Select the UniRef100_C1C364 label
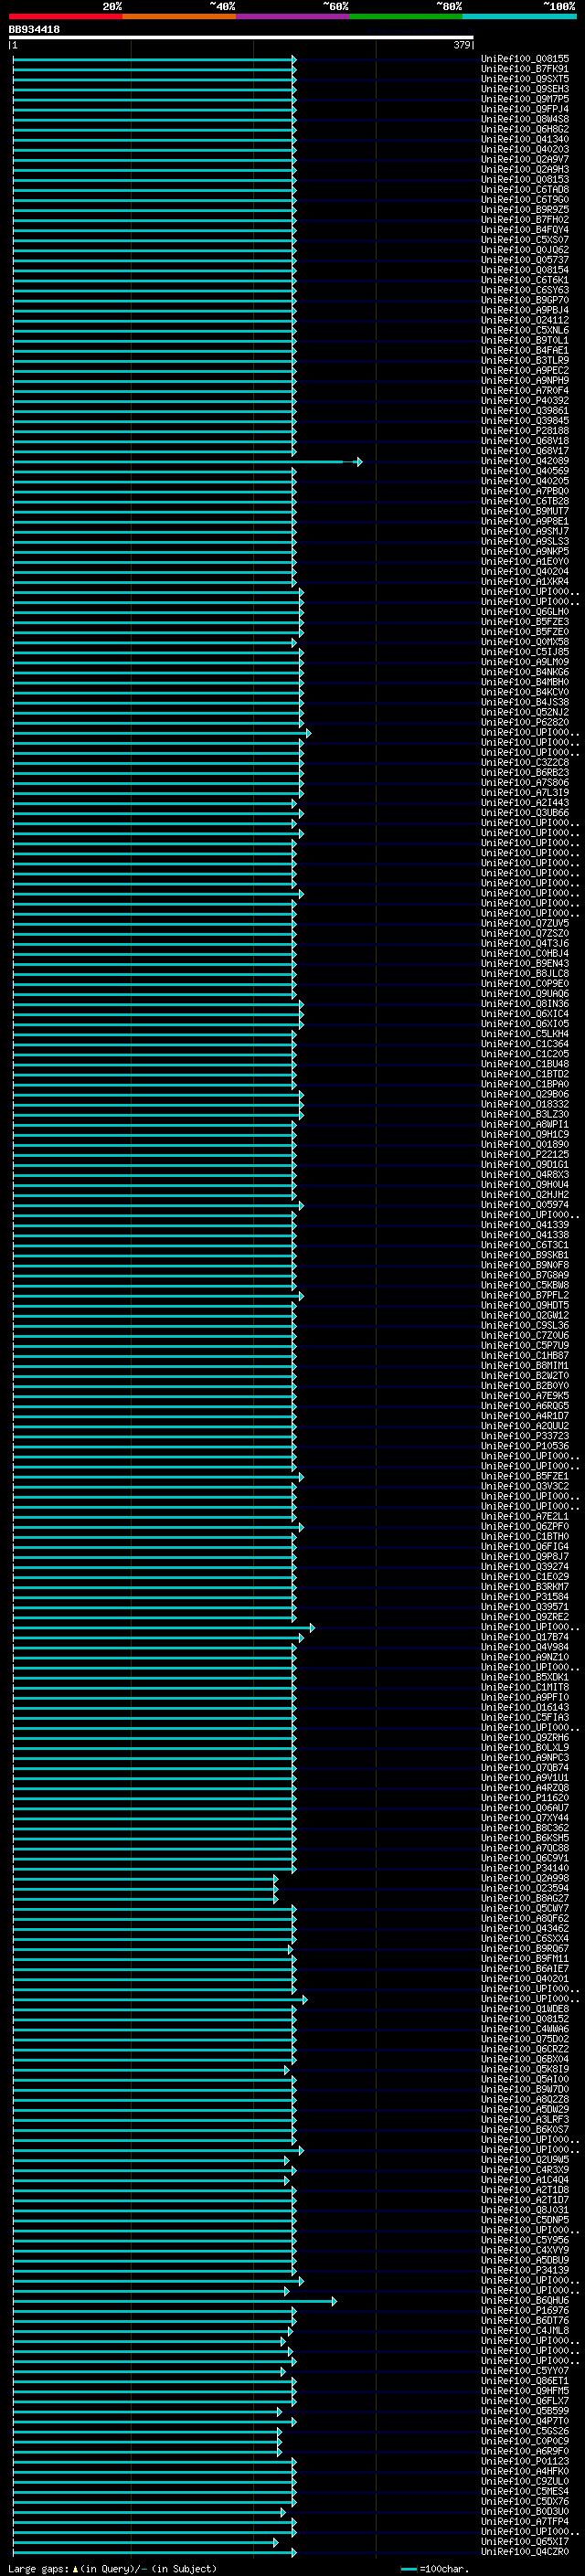 click(x=525, y=1044)
